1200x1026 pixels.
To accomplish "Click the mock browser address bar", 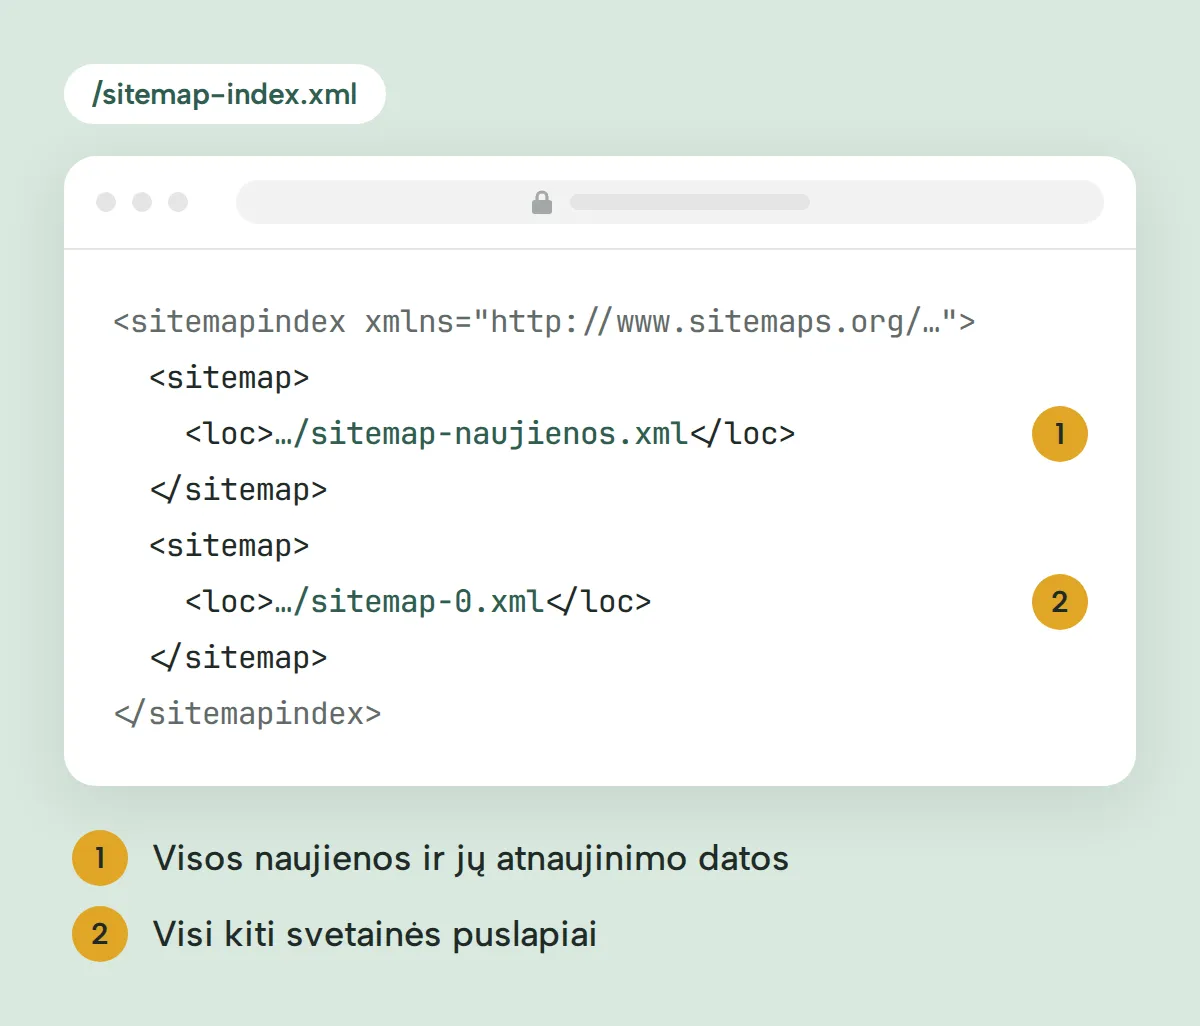I will pyautogui.click(x=670, y=202).
